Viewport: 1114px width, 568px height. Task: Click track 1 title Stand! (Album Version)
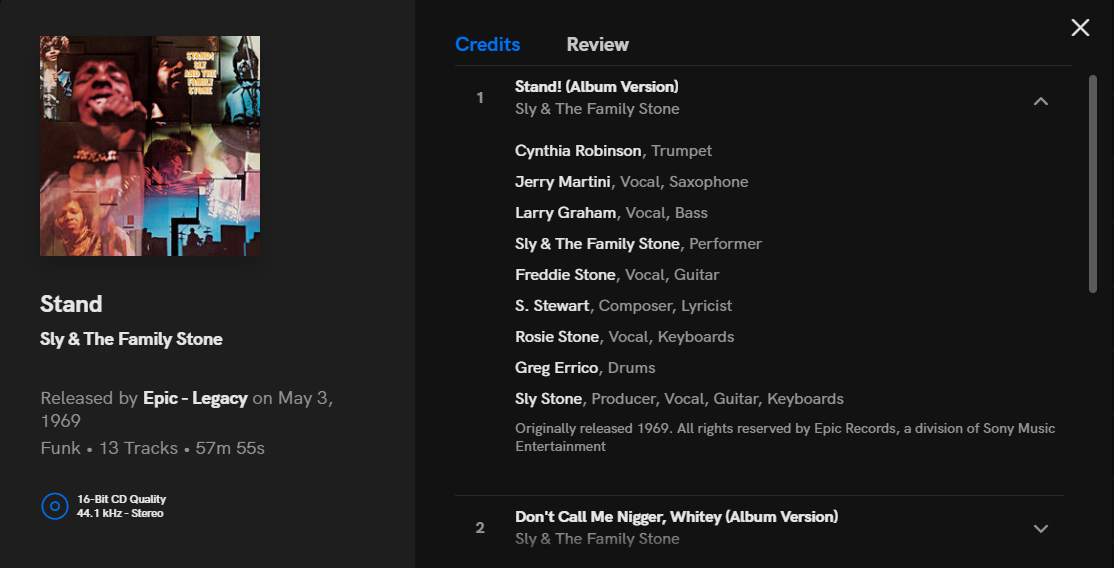pyautogui.click(x=597, y=87)
